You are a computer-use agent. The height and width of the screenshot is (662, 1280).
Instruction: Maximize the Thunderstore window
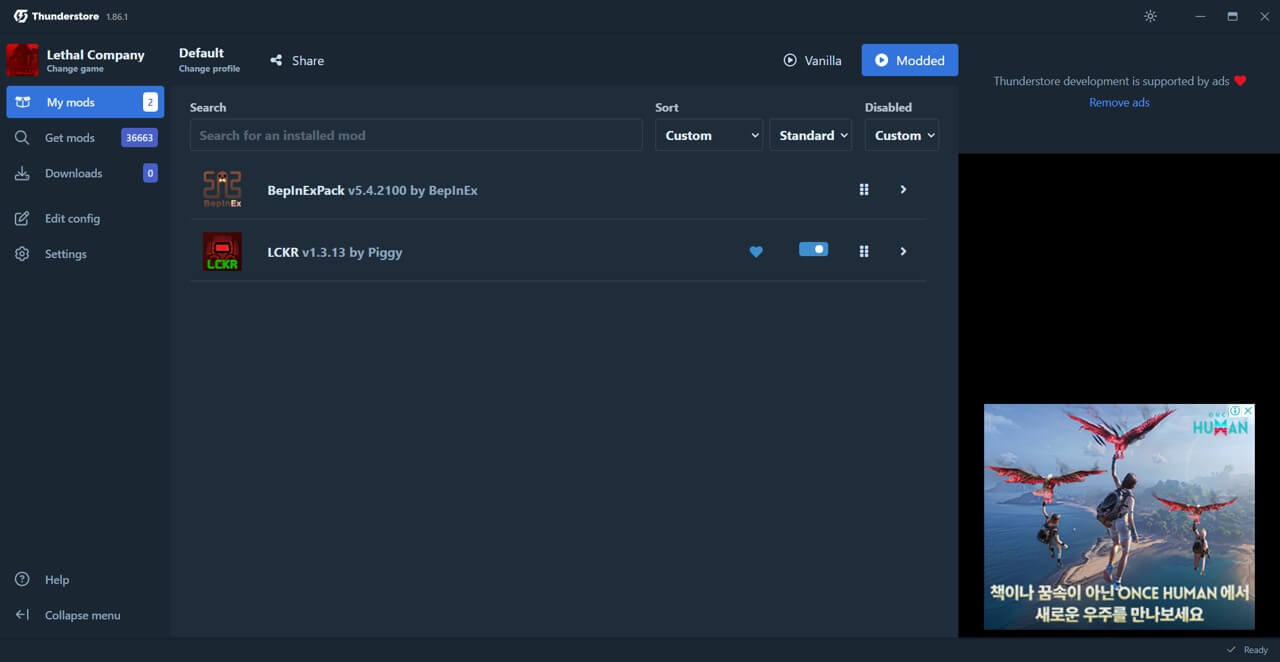(1232, 16)
